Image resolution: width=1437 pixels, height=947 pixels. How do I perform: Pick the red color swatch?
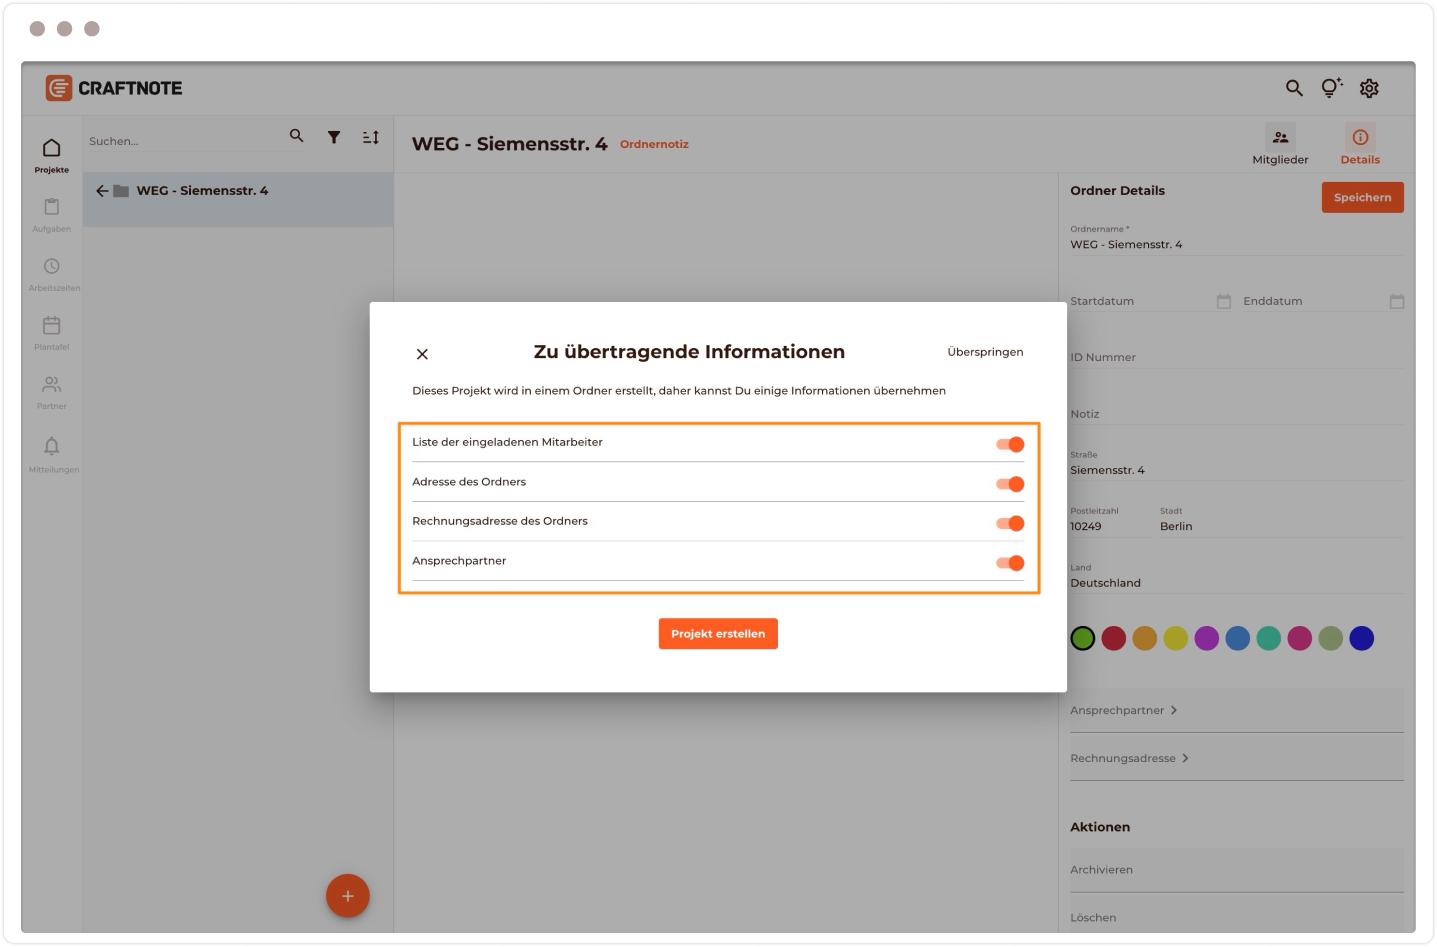[x=1114, y=638]
